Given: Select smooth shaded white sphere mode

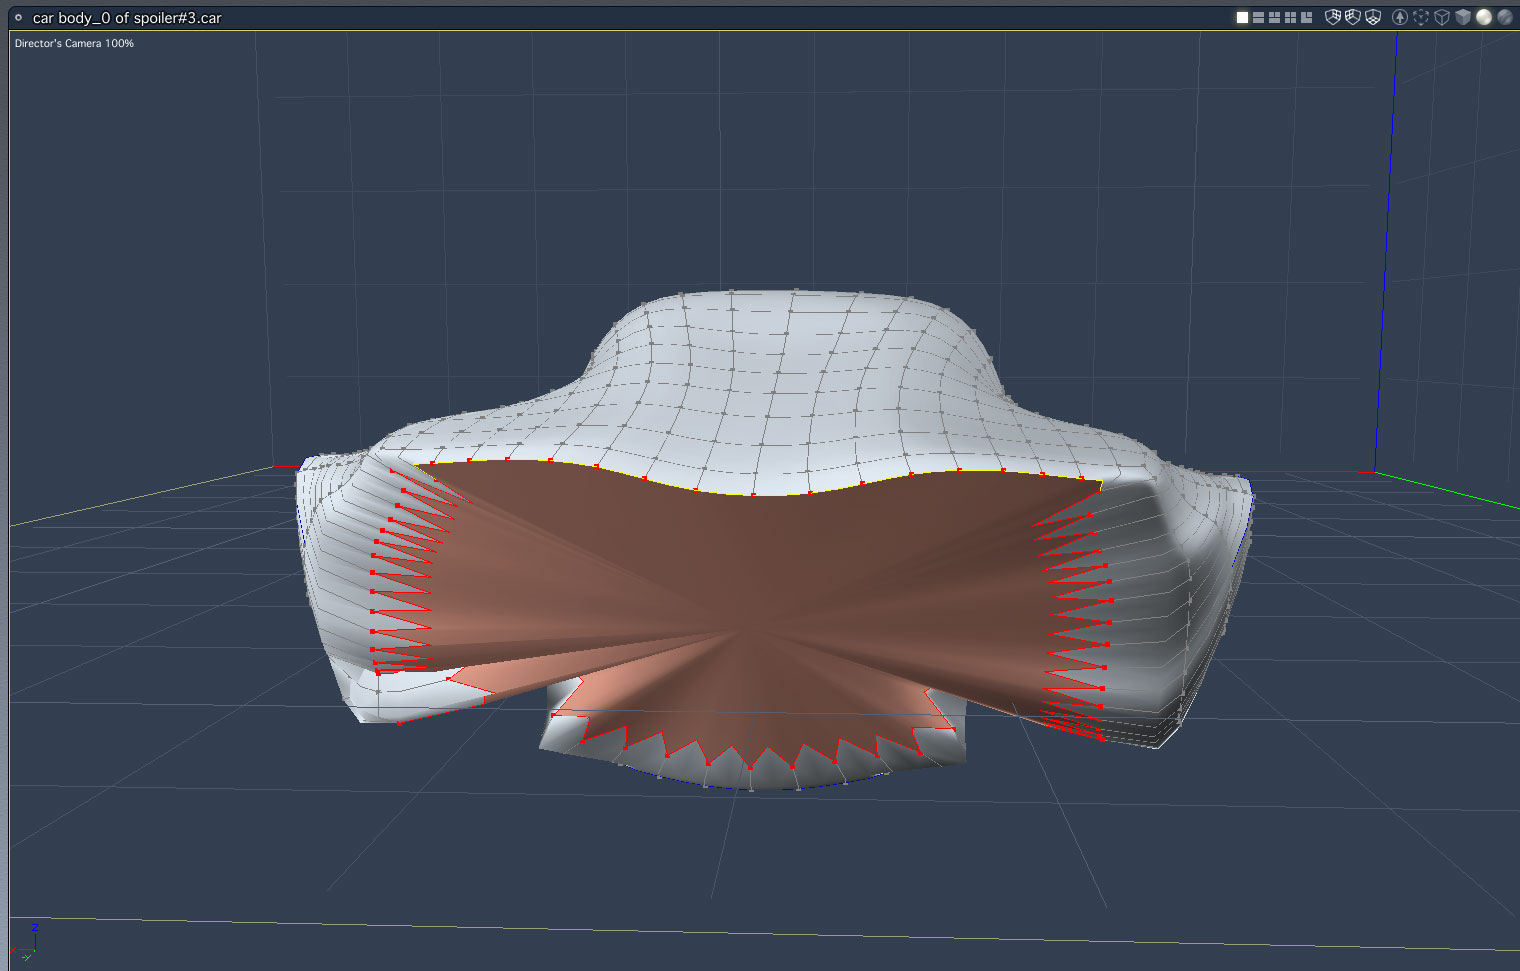Looking at the screenshot, I should [1484, 17].
